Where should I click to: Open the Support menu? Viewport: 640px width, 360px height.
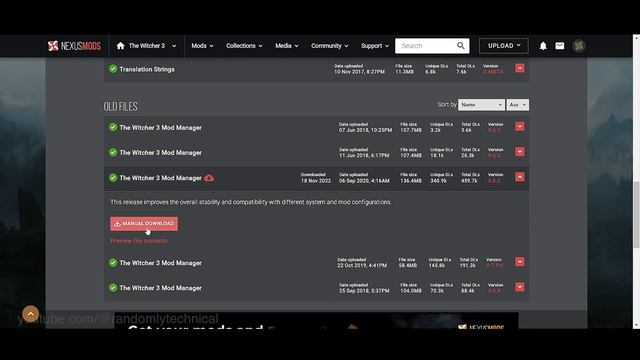tap(375, 46)
